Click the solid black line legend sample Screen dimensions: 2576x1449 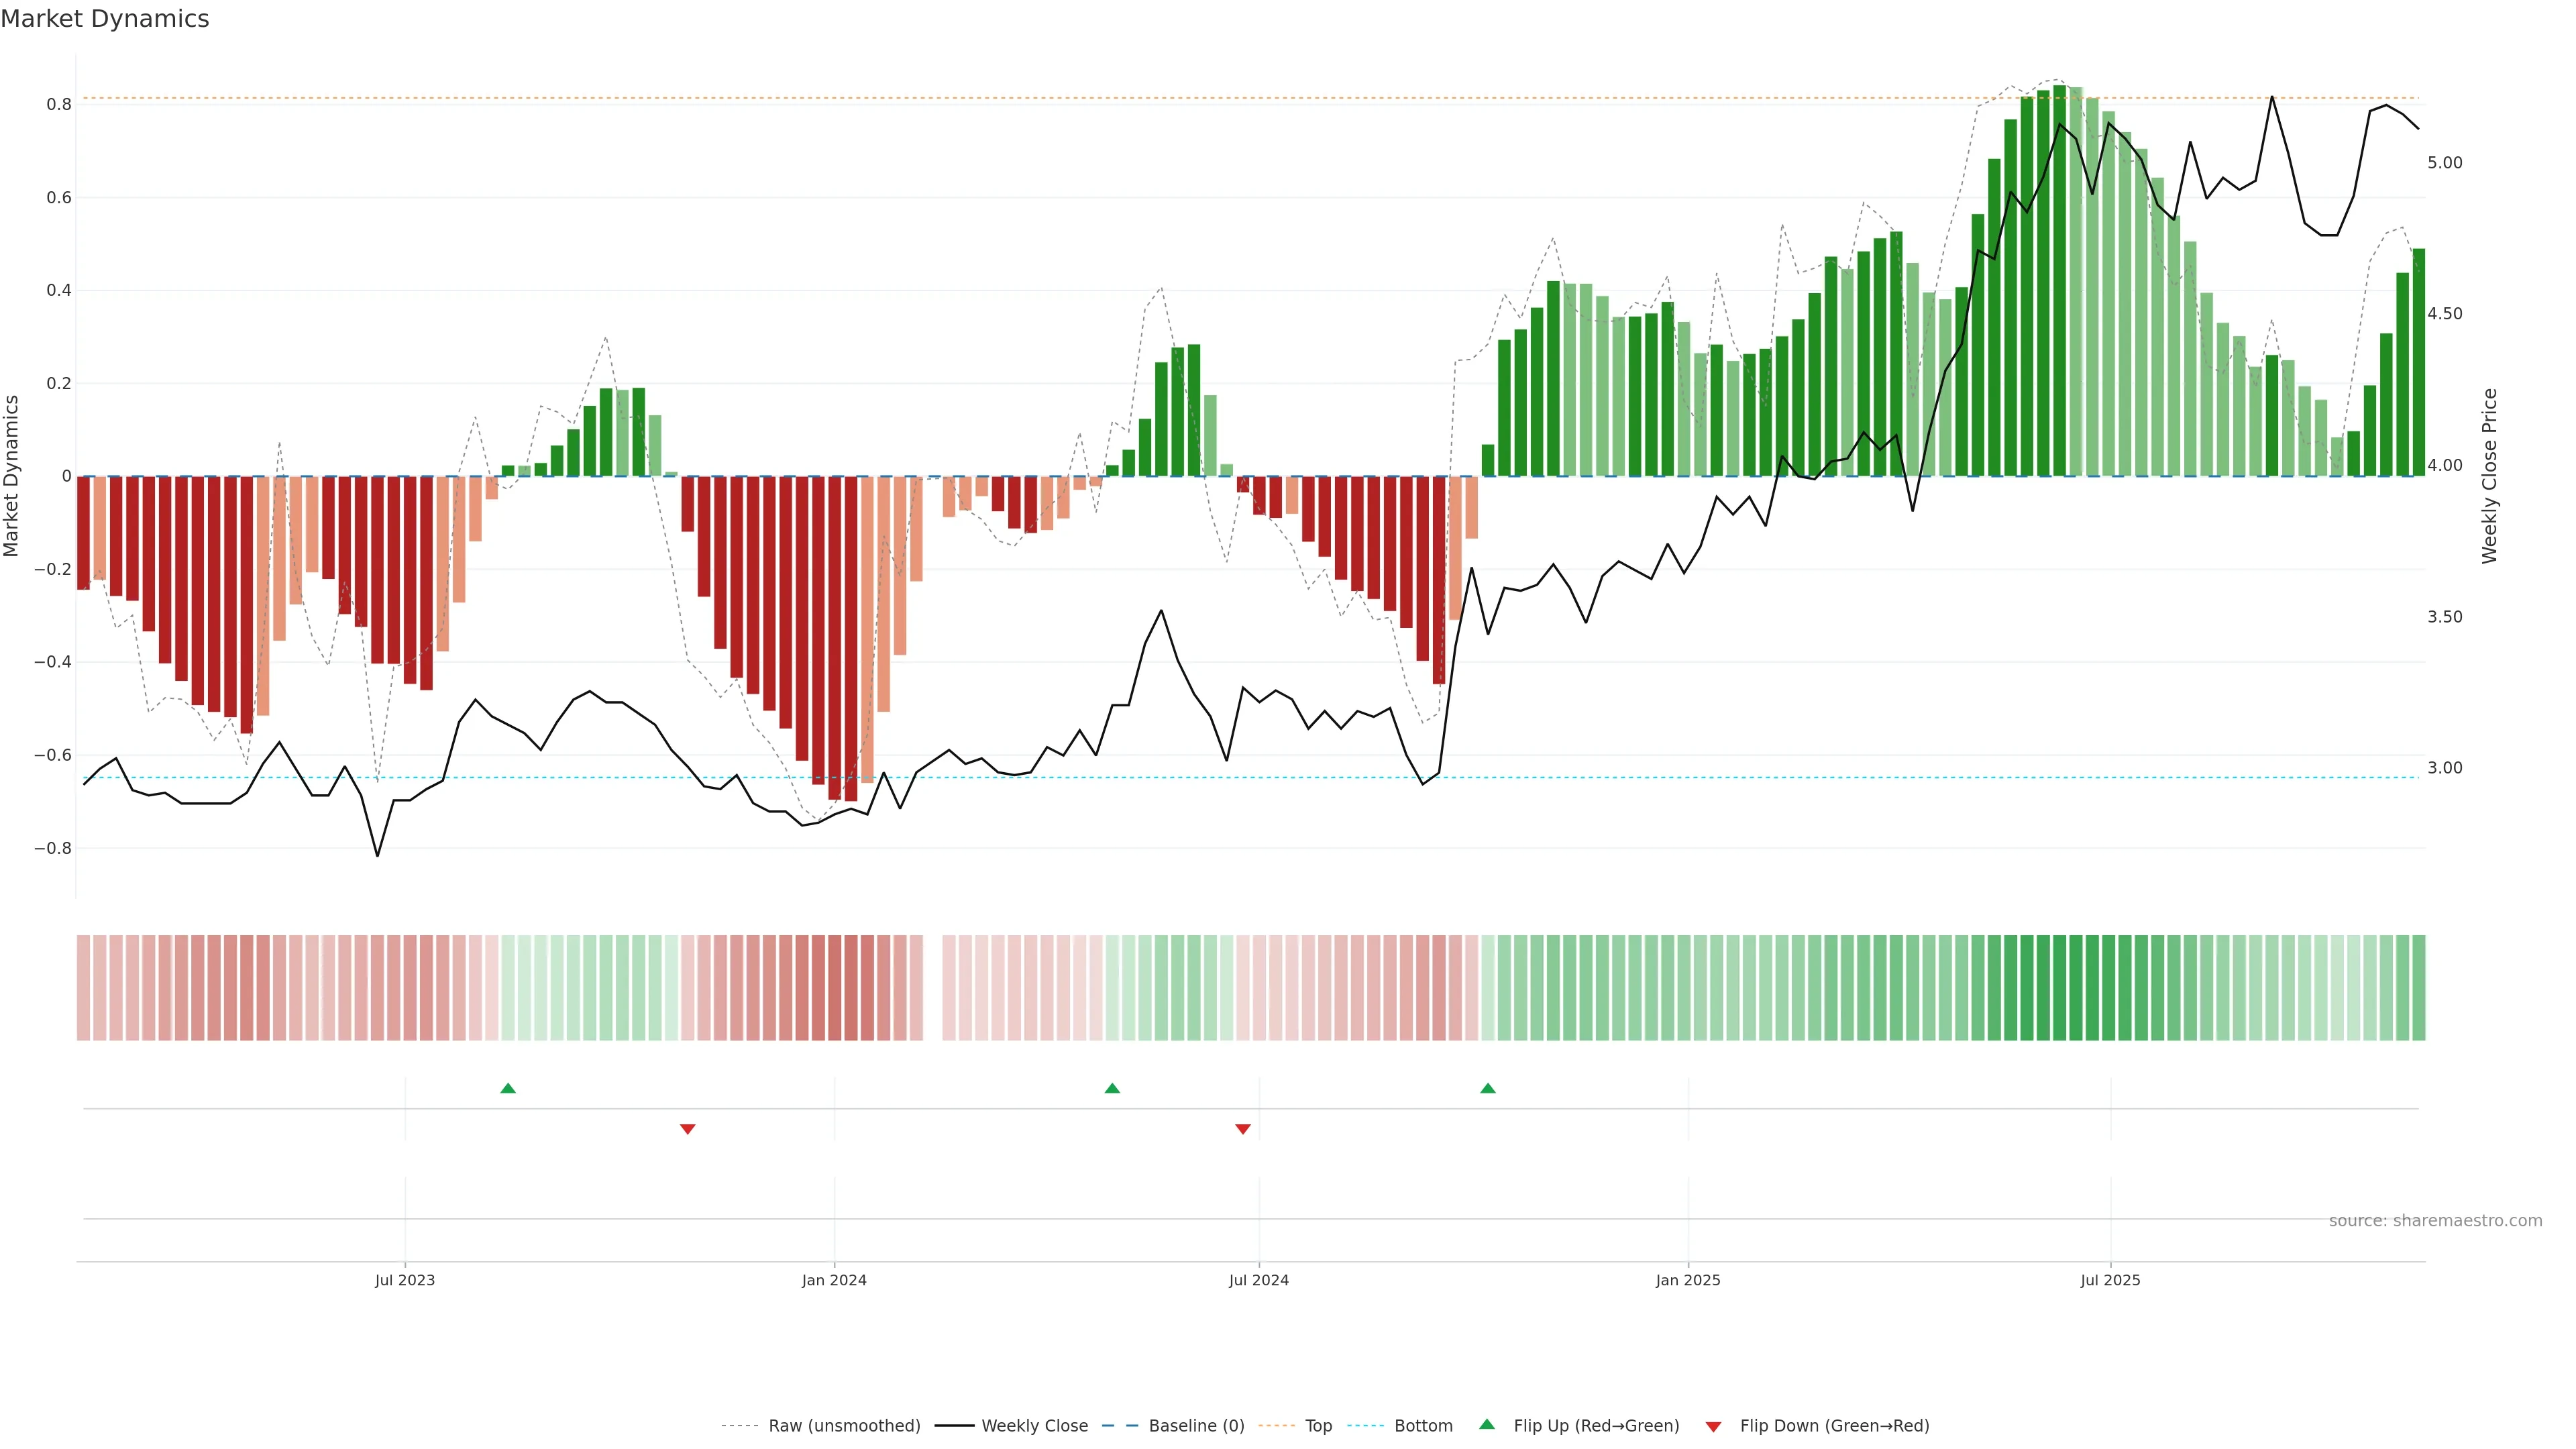tap(954, 1426)
